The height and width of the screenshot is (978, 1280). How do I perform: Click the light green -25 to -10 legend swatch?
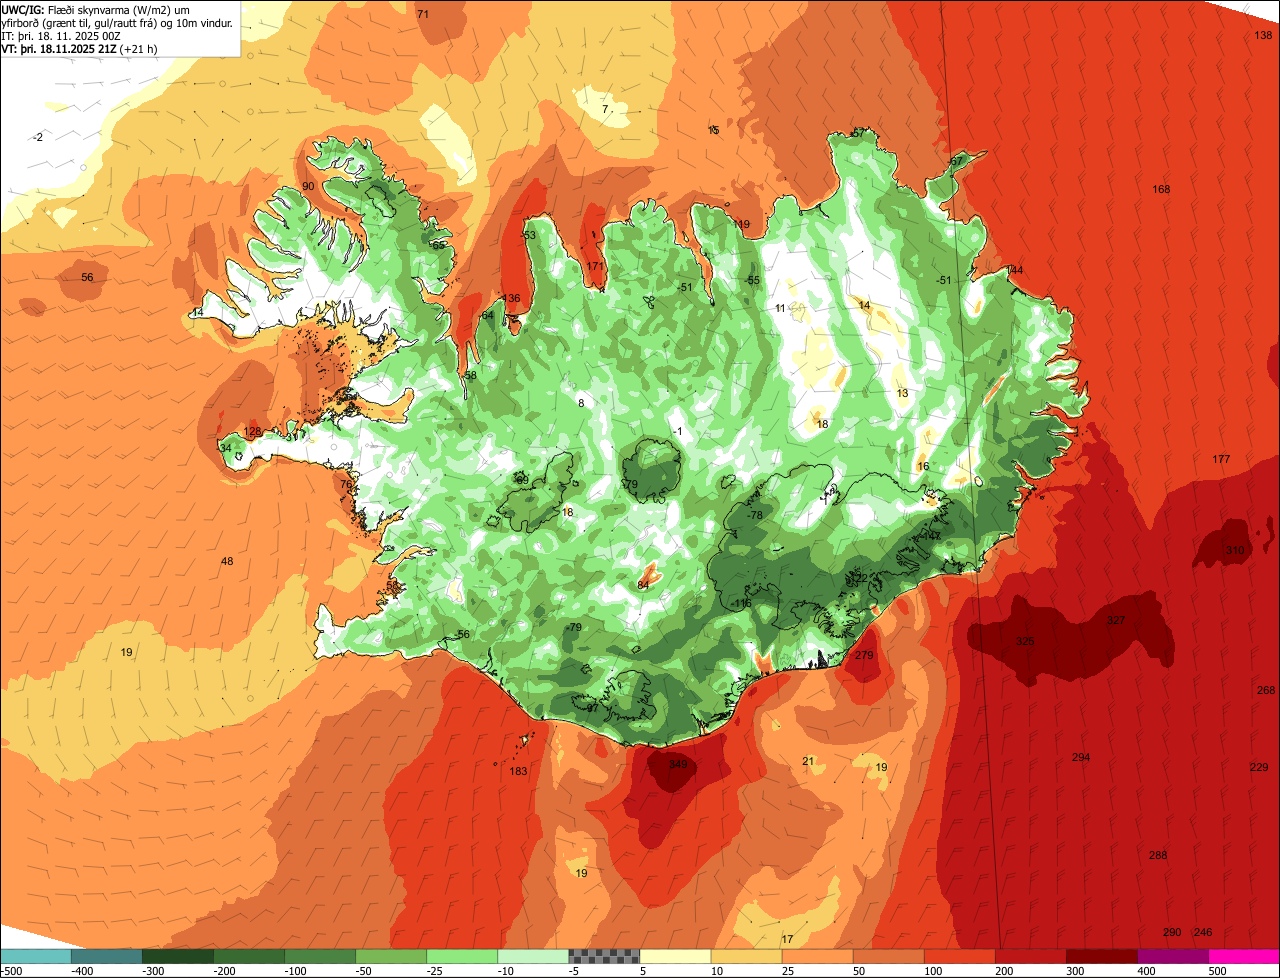[x=462, y=956]
